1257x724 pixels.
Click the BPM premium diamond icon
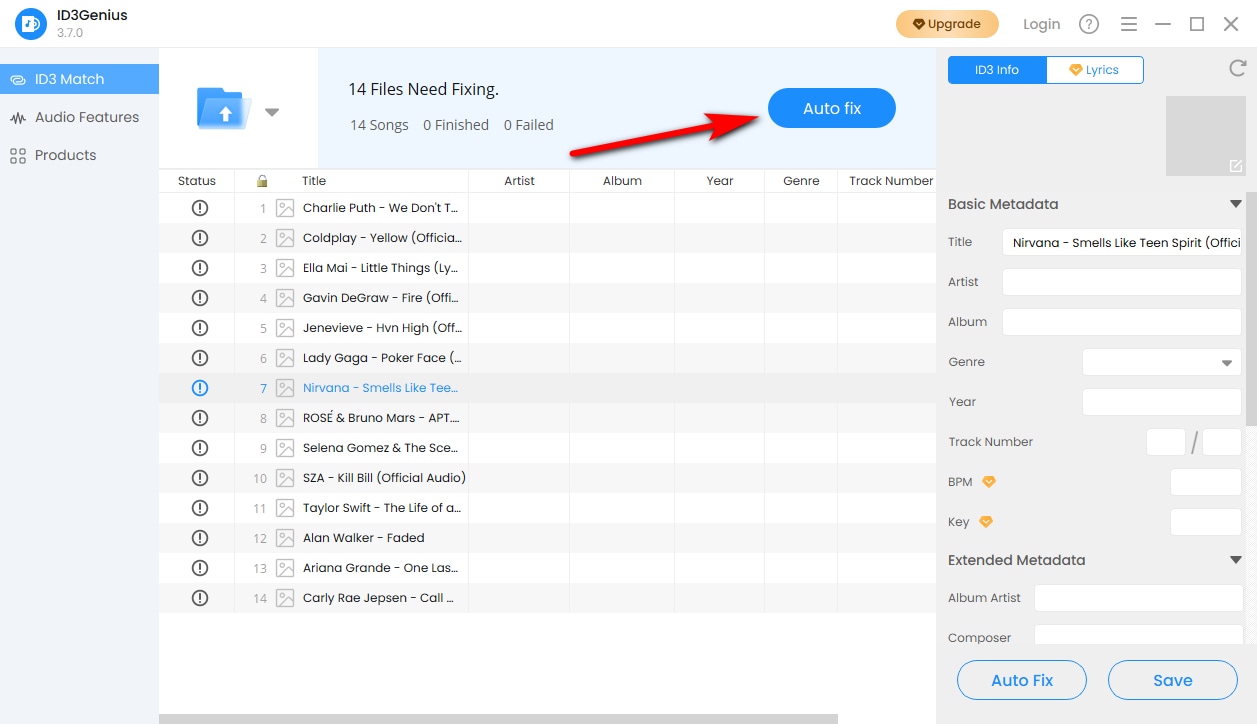click(989, 482)
